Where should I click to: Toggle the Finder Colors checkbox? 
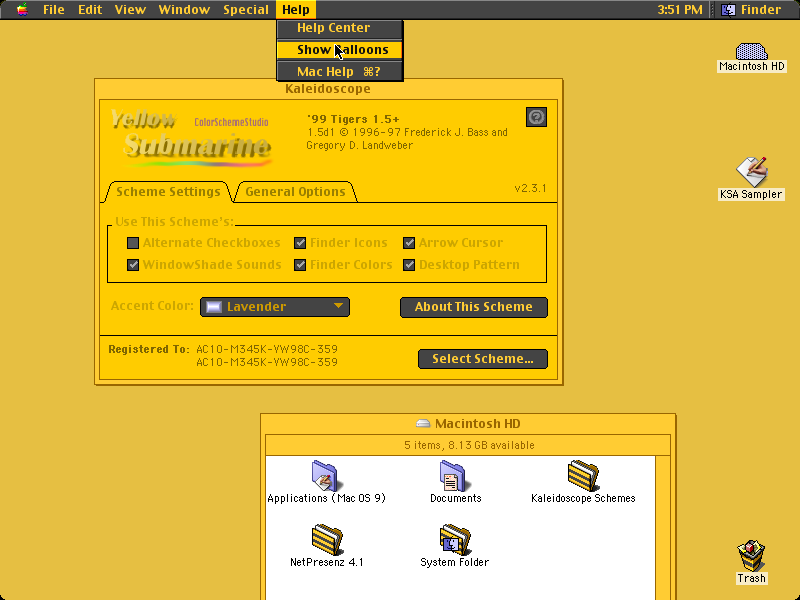tap(300, 265)
